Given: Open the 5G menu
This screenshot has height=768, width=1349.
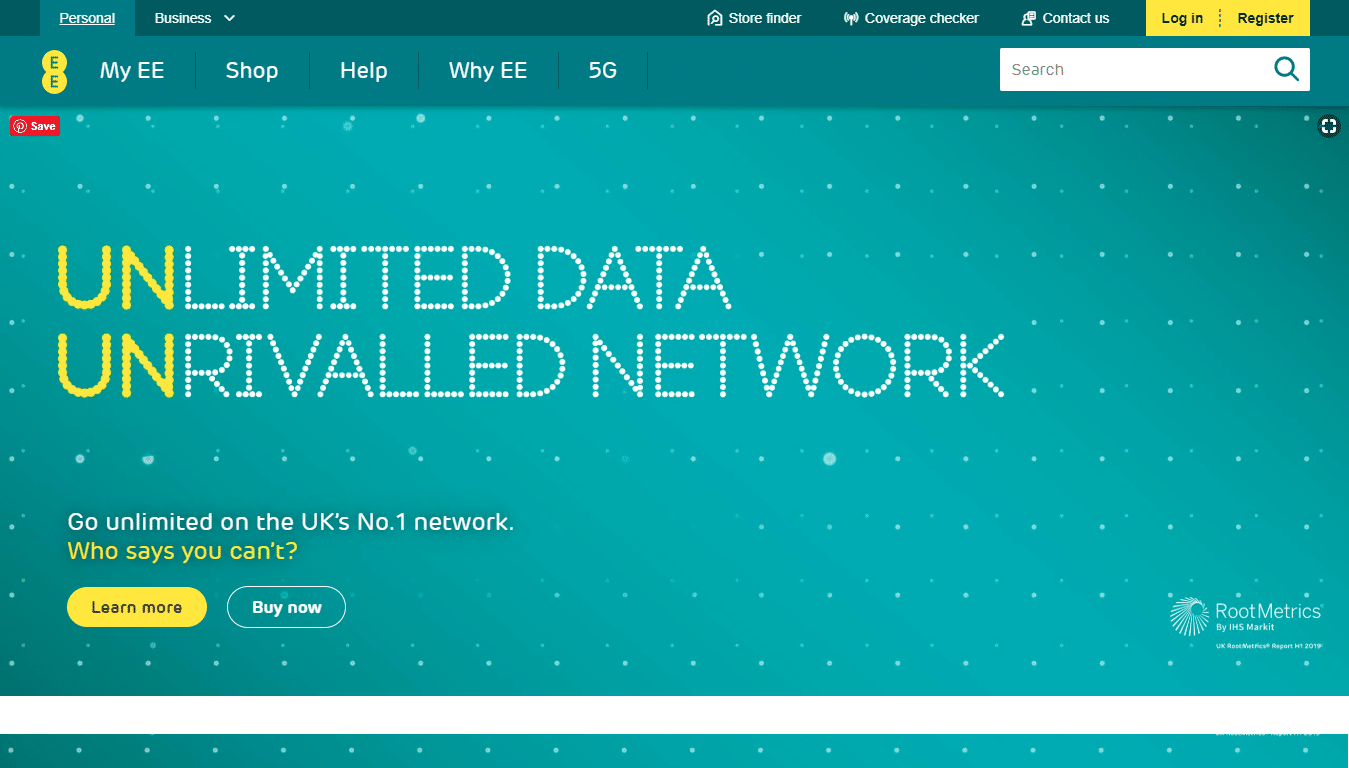Looking at the screenshot, I should click(603, 71).
